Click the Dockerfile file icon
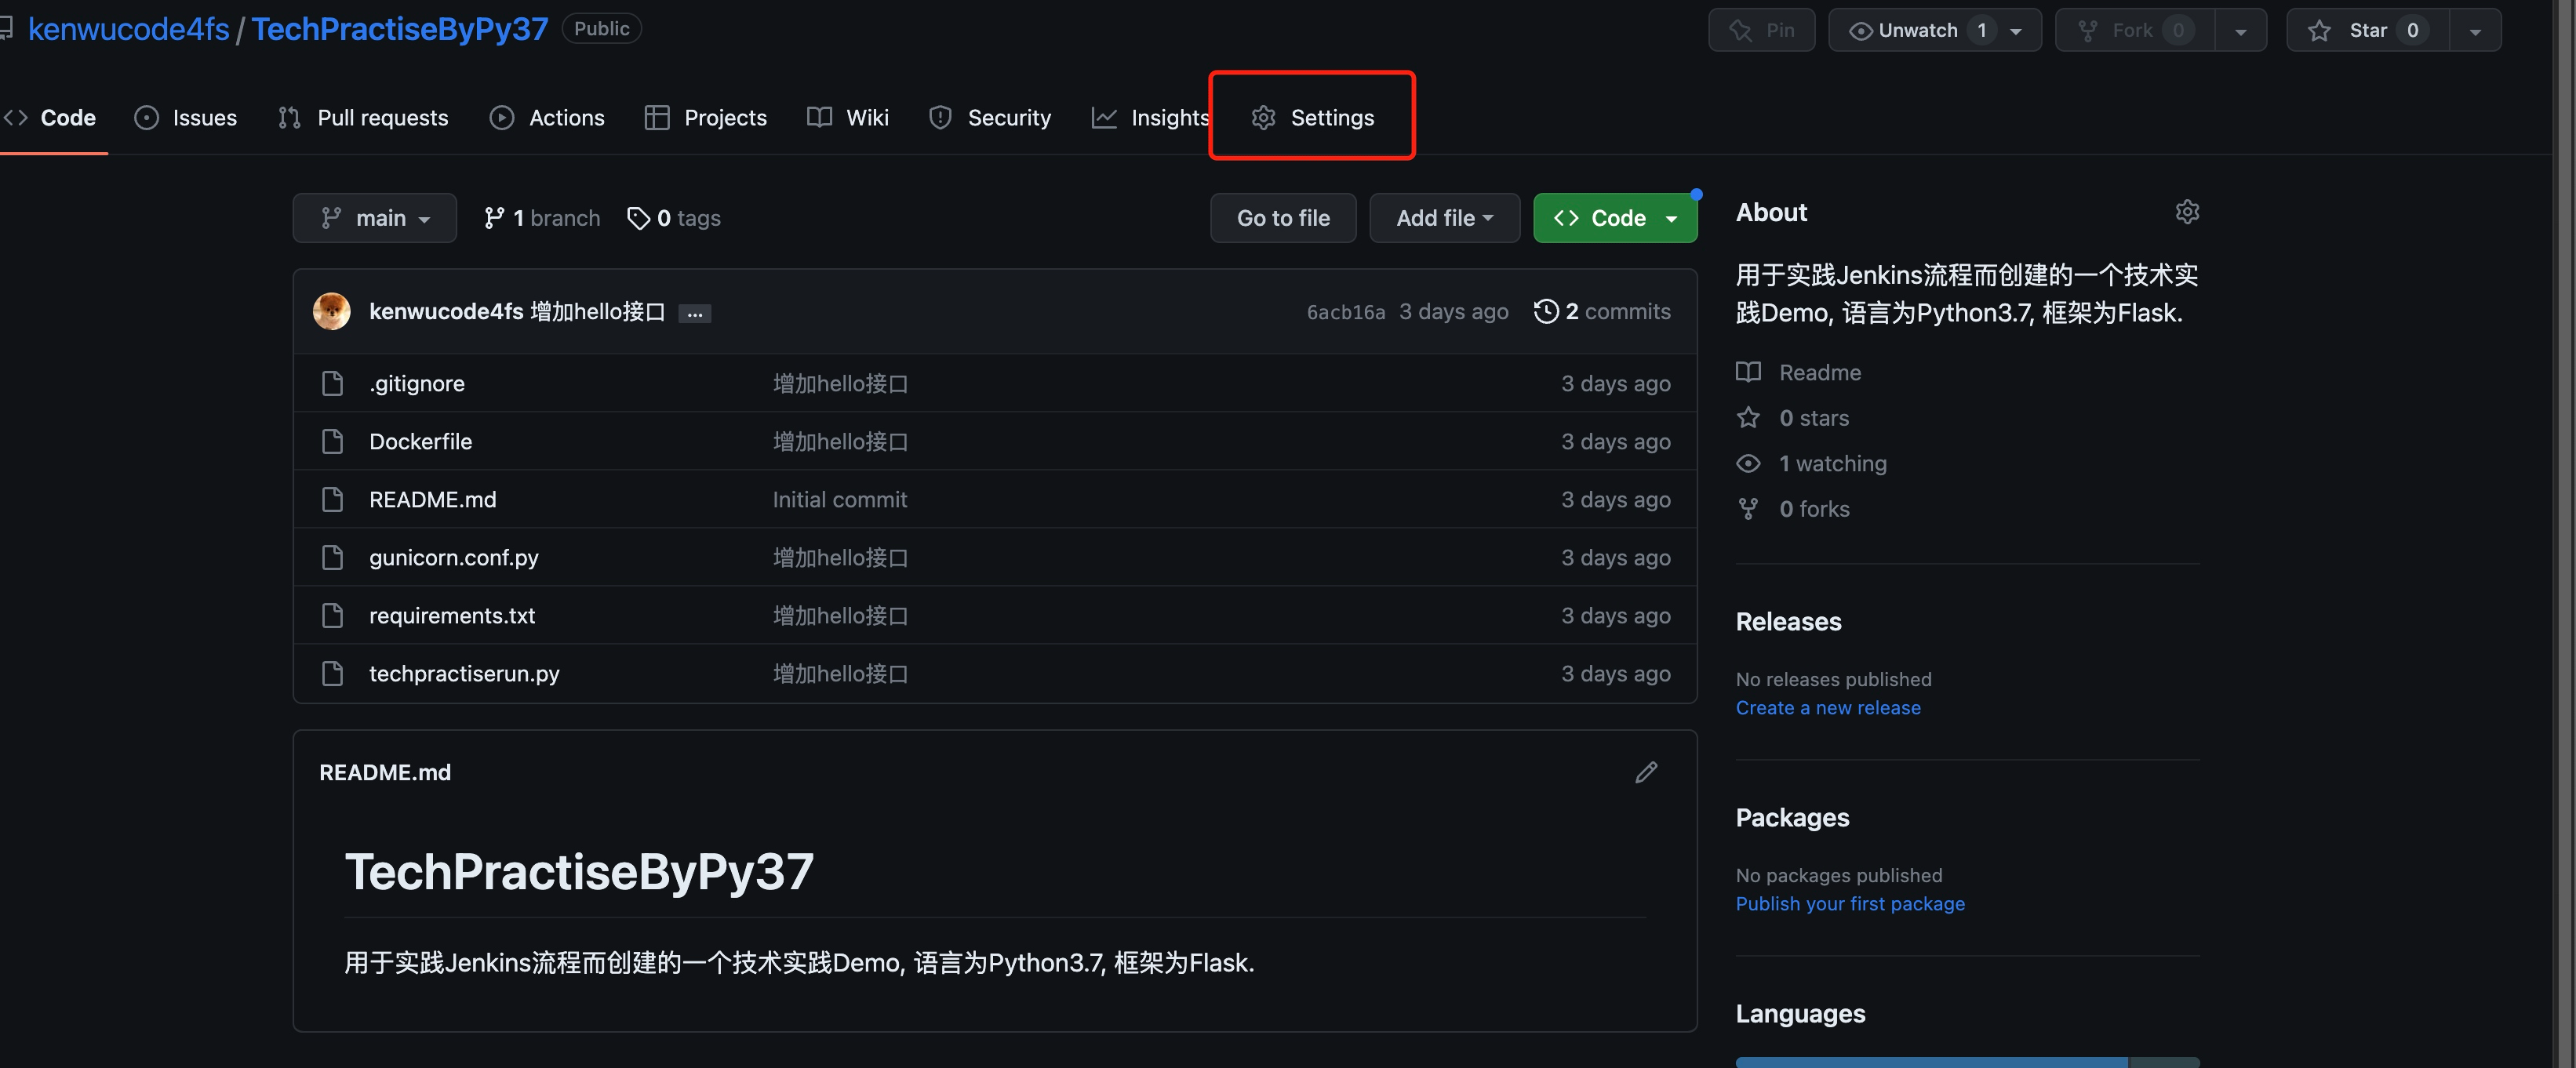 point(333,441)
